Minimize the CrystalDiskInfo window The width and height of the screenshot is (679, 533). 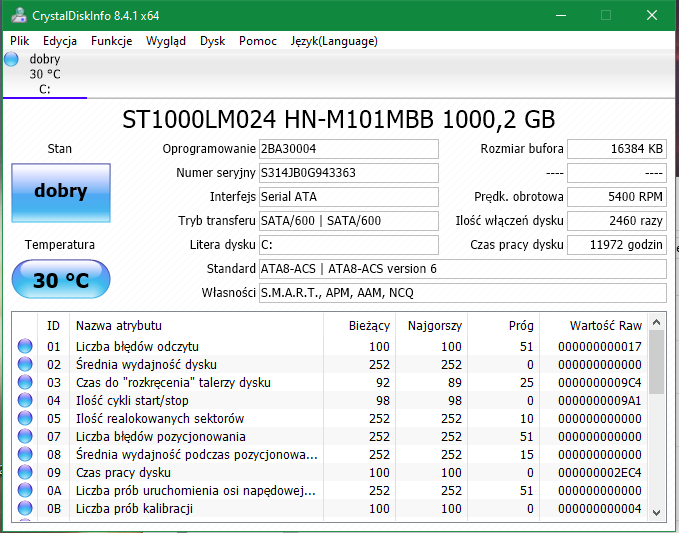(x=561, y=16)
